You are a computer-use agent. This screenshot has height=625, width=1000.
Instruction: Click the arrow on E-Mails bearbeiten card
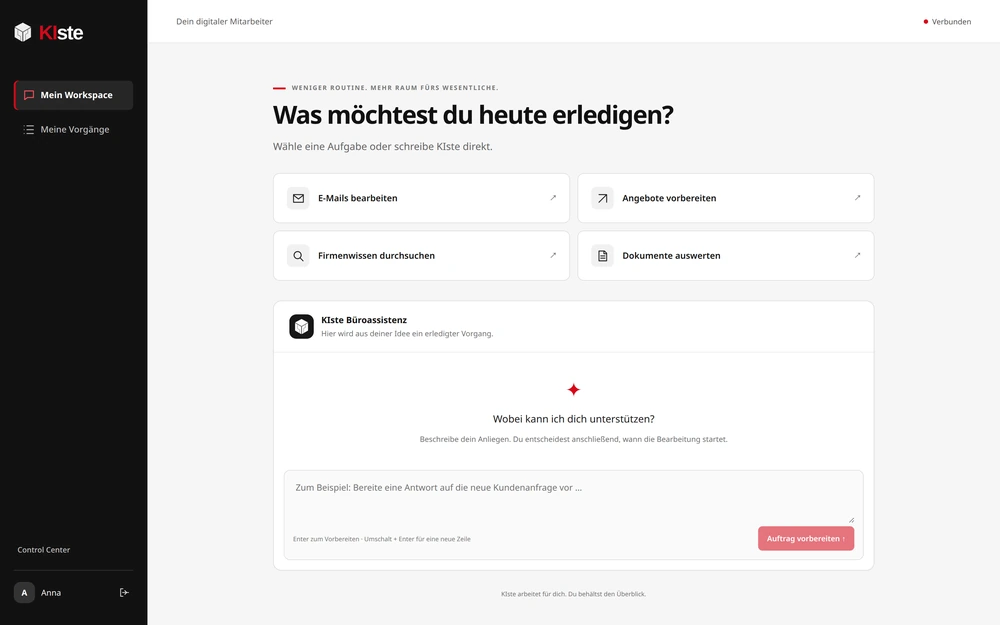[x=553, y=198]
